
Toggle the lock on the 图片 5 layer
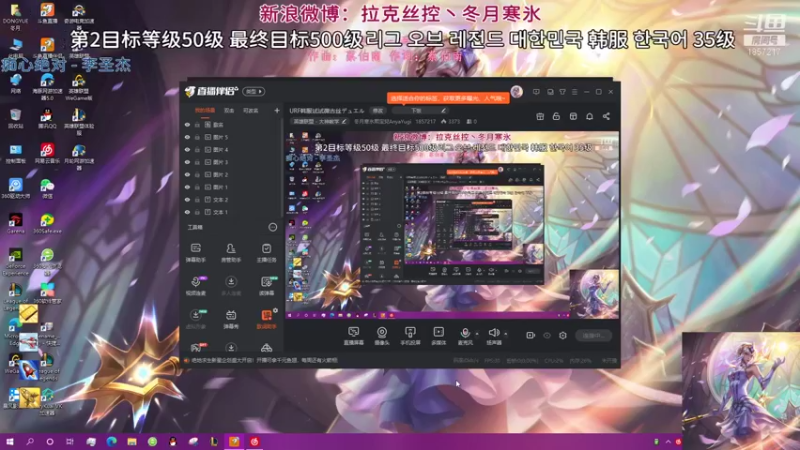pos(197,137)
